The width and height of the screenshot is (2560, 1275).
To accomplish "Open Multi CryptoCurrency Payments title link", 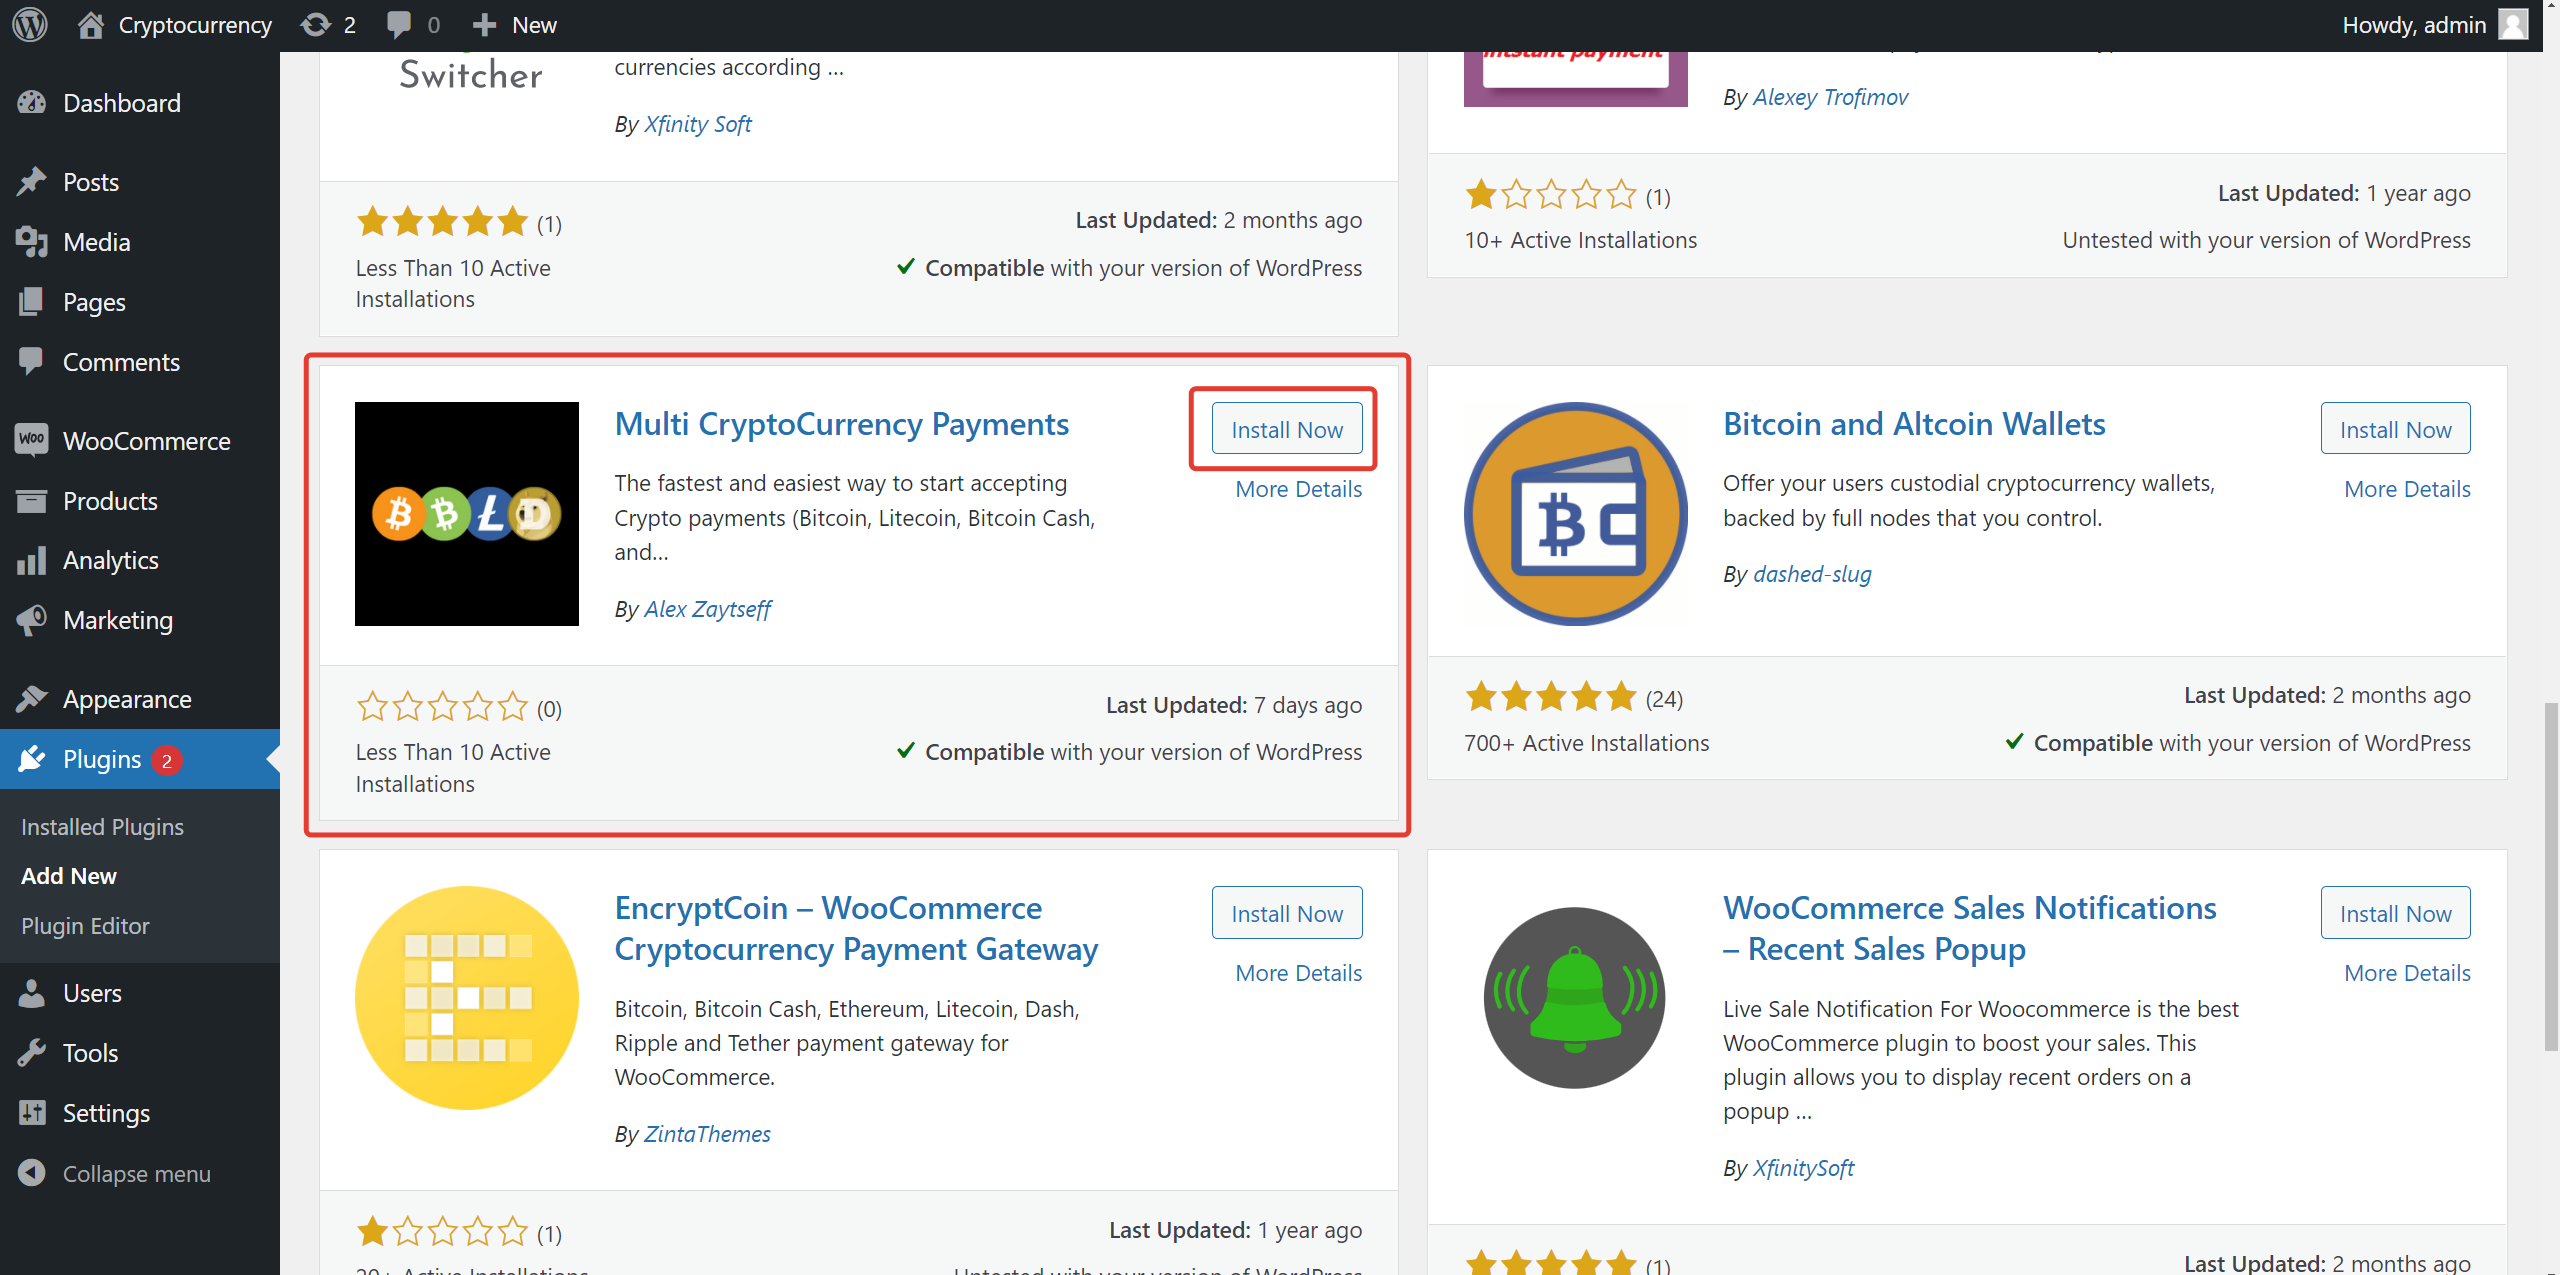I will click(842, 424).
